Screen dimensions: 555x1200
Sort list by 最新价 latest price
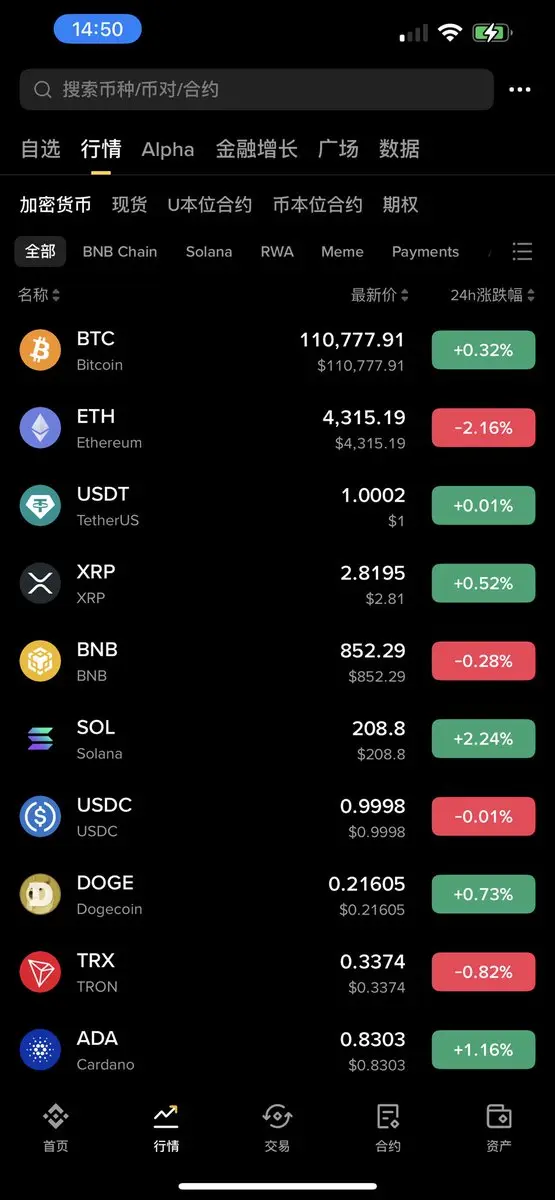(x=380, y=295)
